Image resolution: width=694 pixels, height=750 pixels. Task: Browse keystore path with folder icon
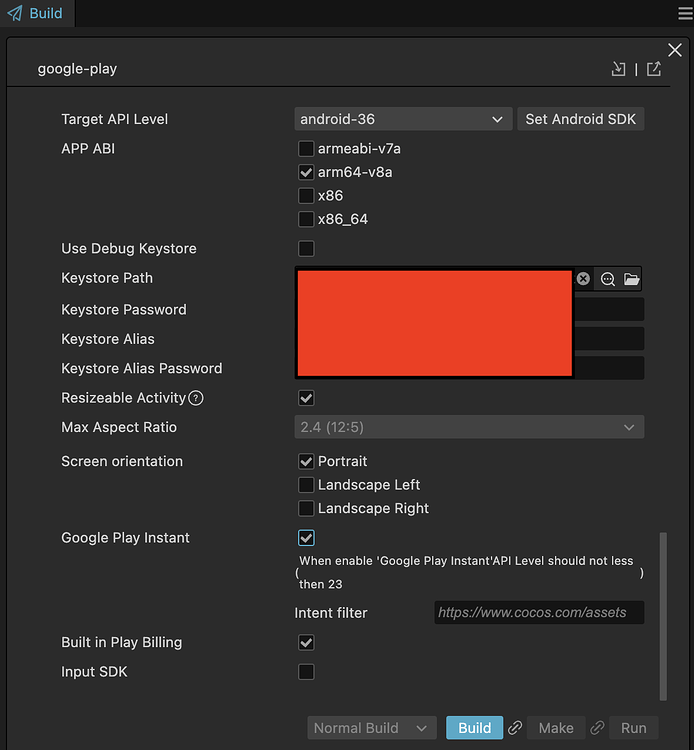(631, 279)
